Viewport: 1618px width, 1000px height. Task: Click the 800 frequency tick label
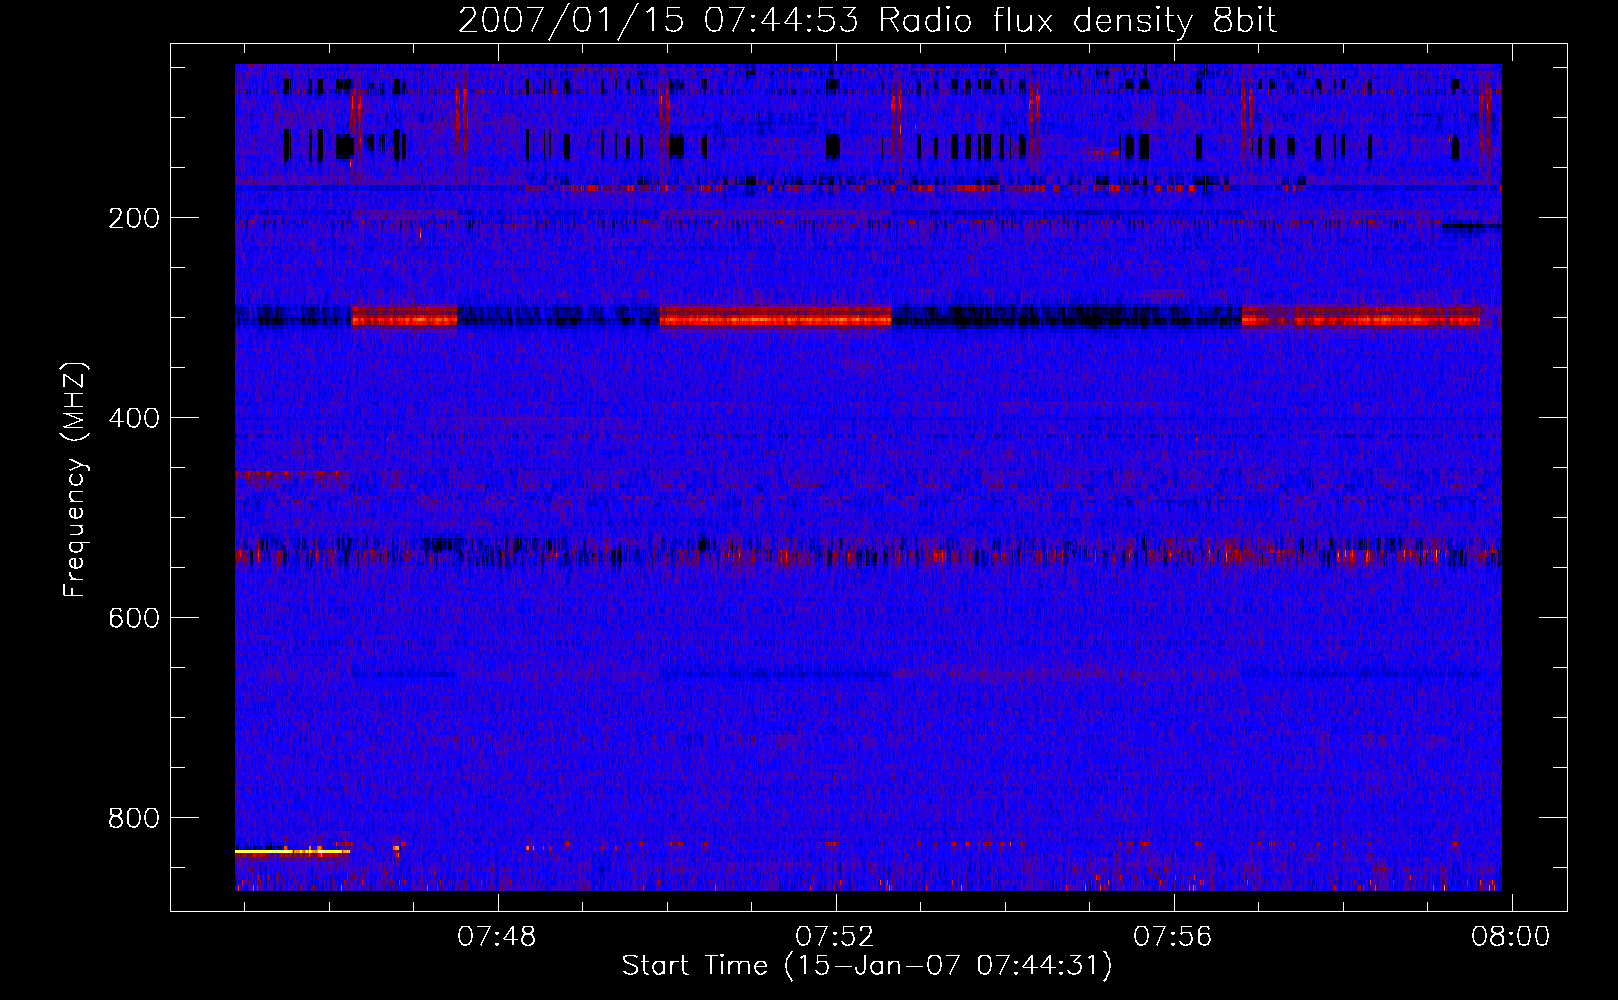click(134, 818)
